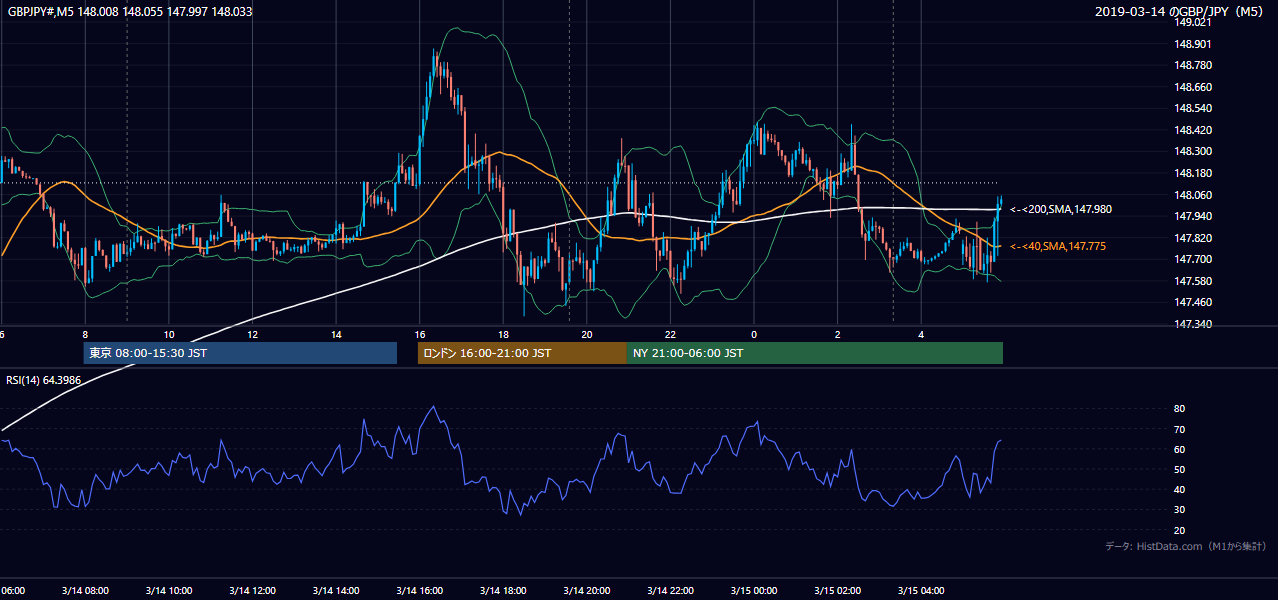Click the hour 16 label under price chart
The width and height of the screenshot is (1278, 600).
pyautogui.click(x=420, y=335)
